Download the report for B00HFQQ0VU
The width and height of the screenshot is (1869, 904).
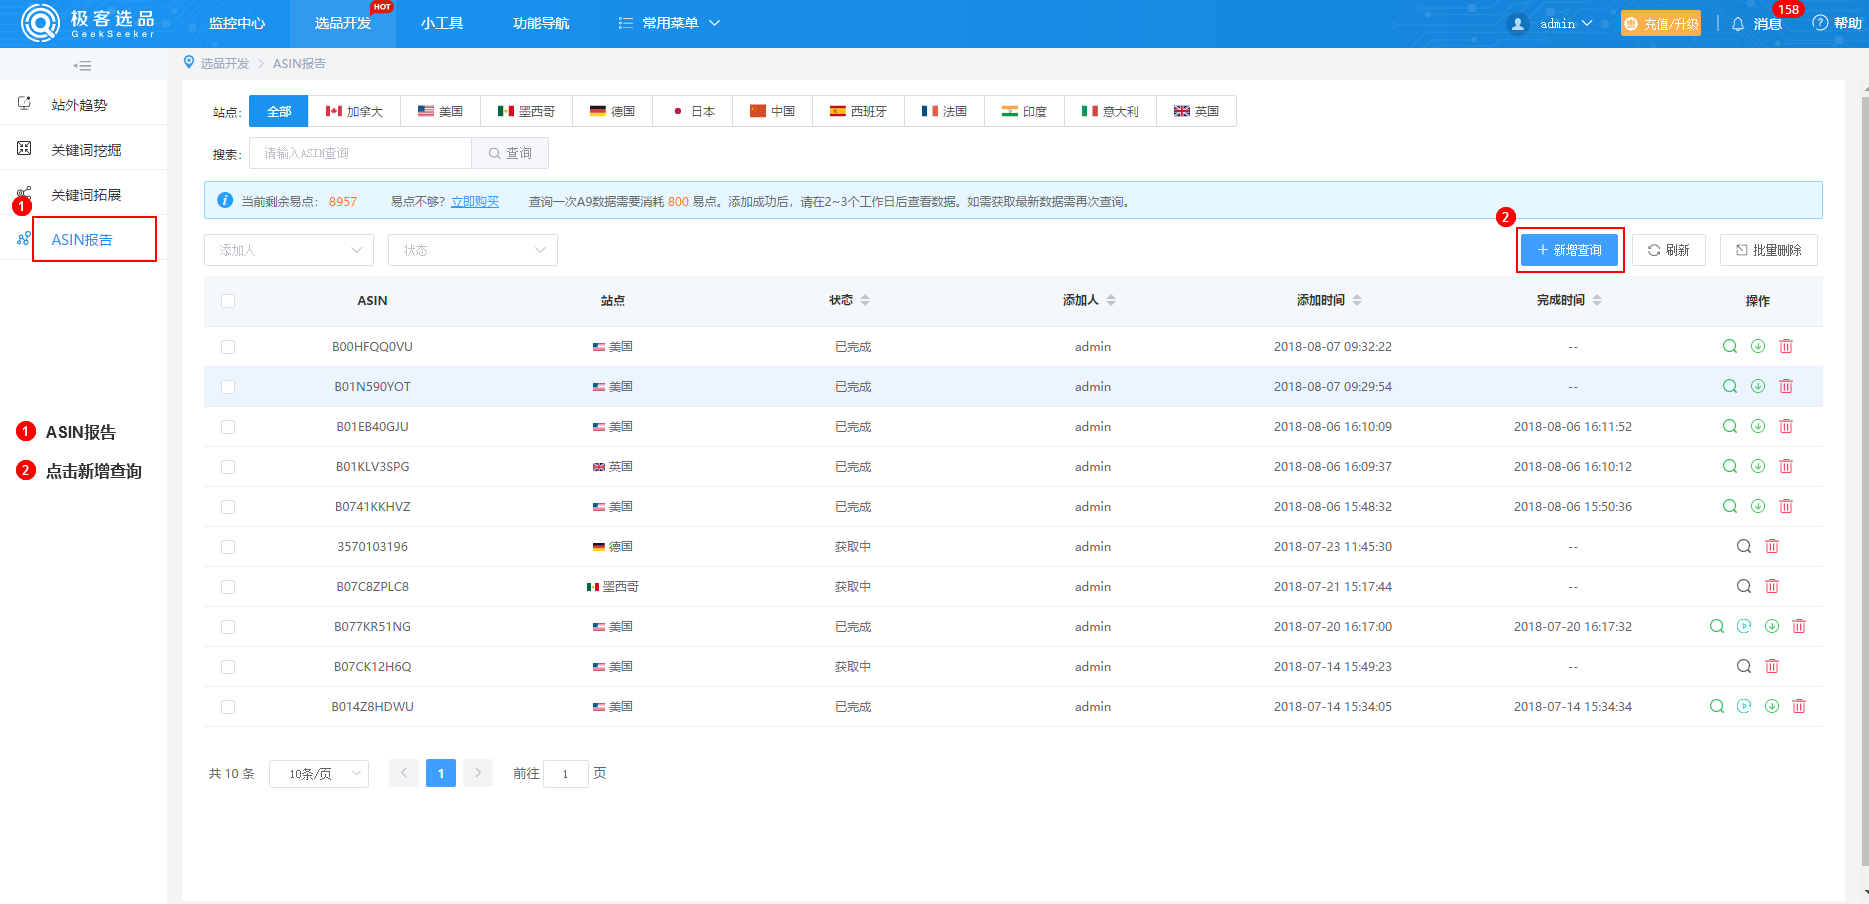coord(1758,346)
